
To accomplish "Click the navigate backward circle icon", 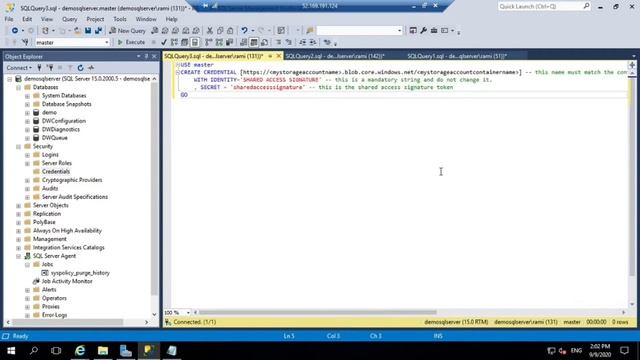I will tap(15, 31).
